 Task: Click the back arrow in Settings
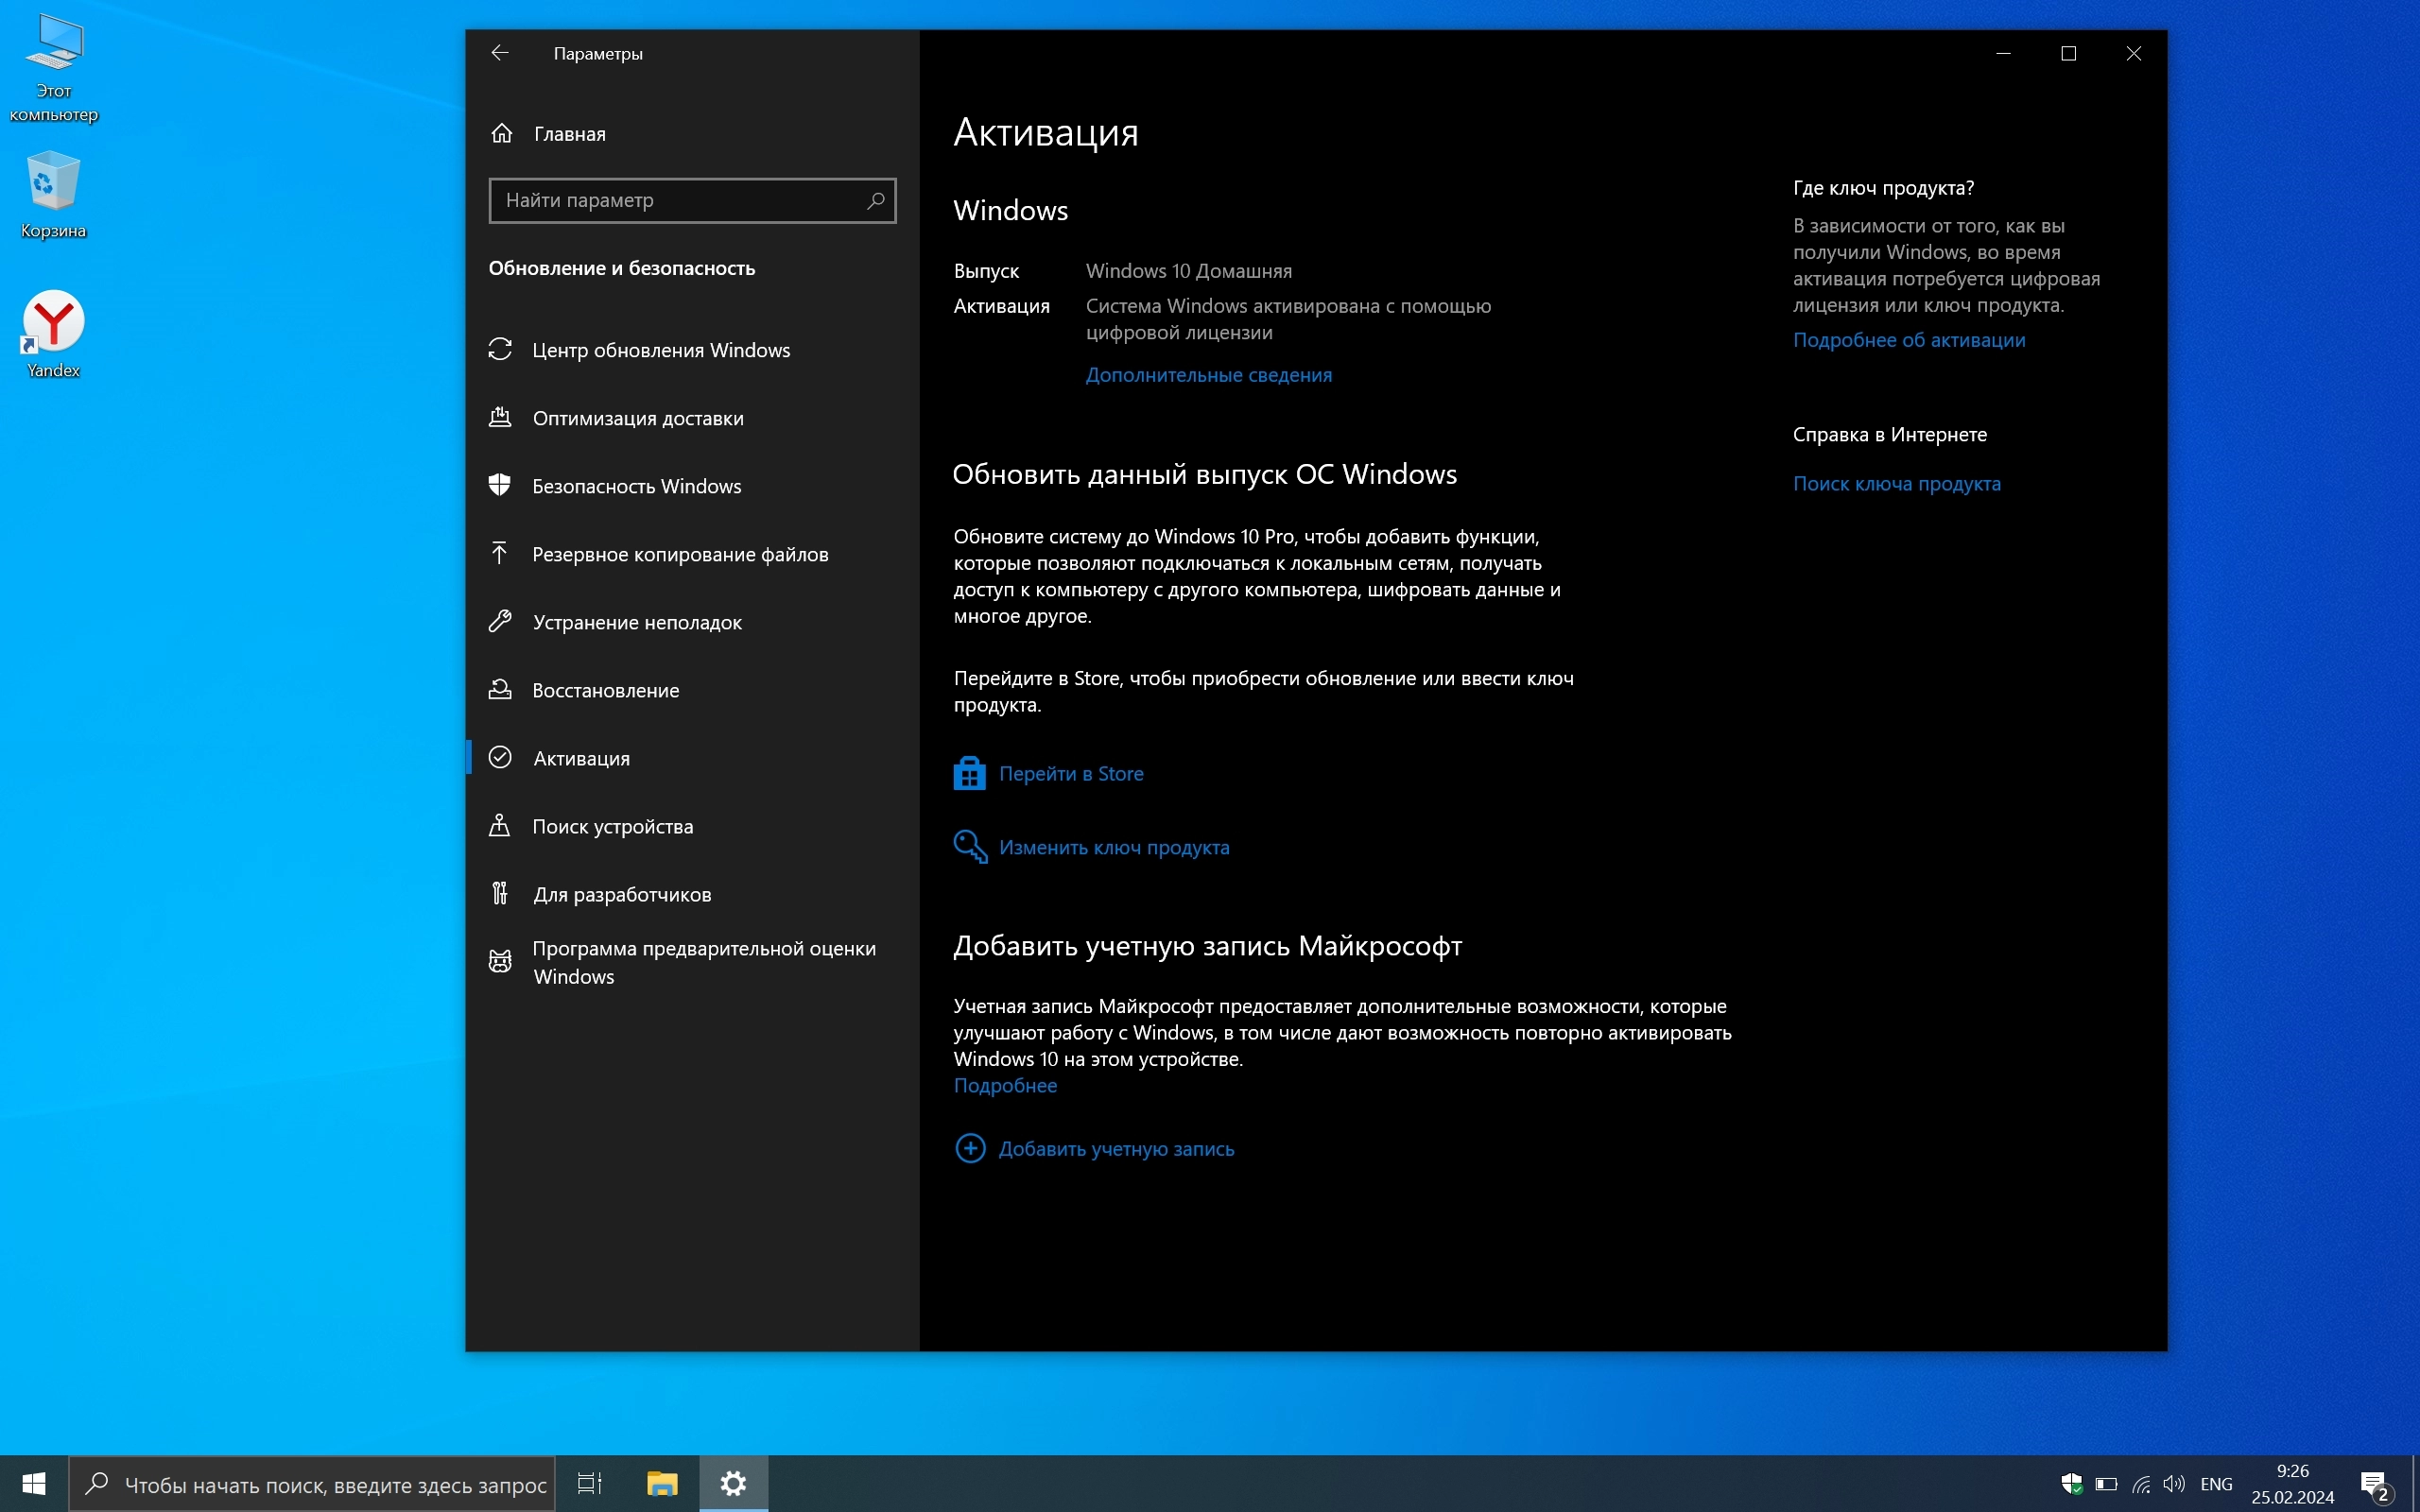[500, 53]
